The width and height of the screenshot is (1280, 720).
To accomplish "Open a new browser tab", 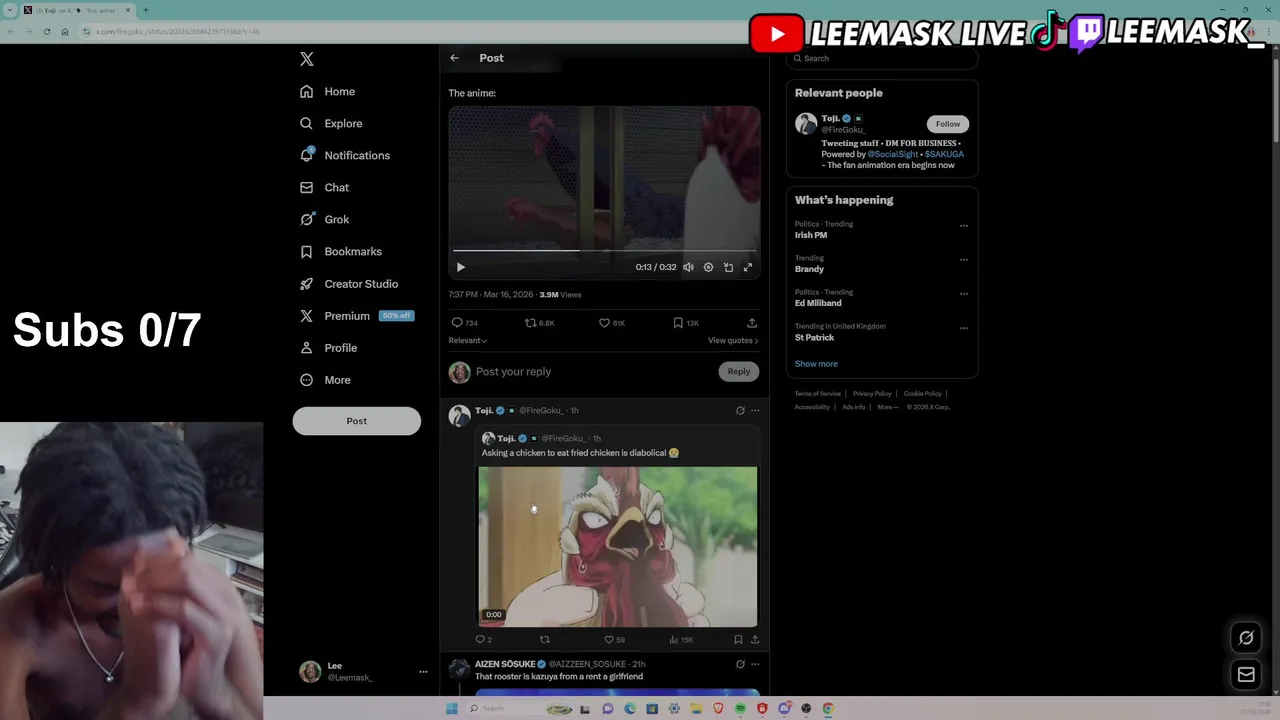I will [145, 10].
